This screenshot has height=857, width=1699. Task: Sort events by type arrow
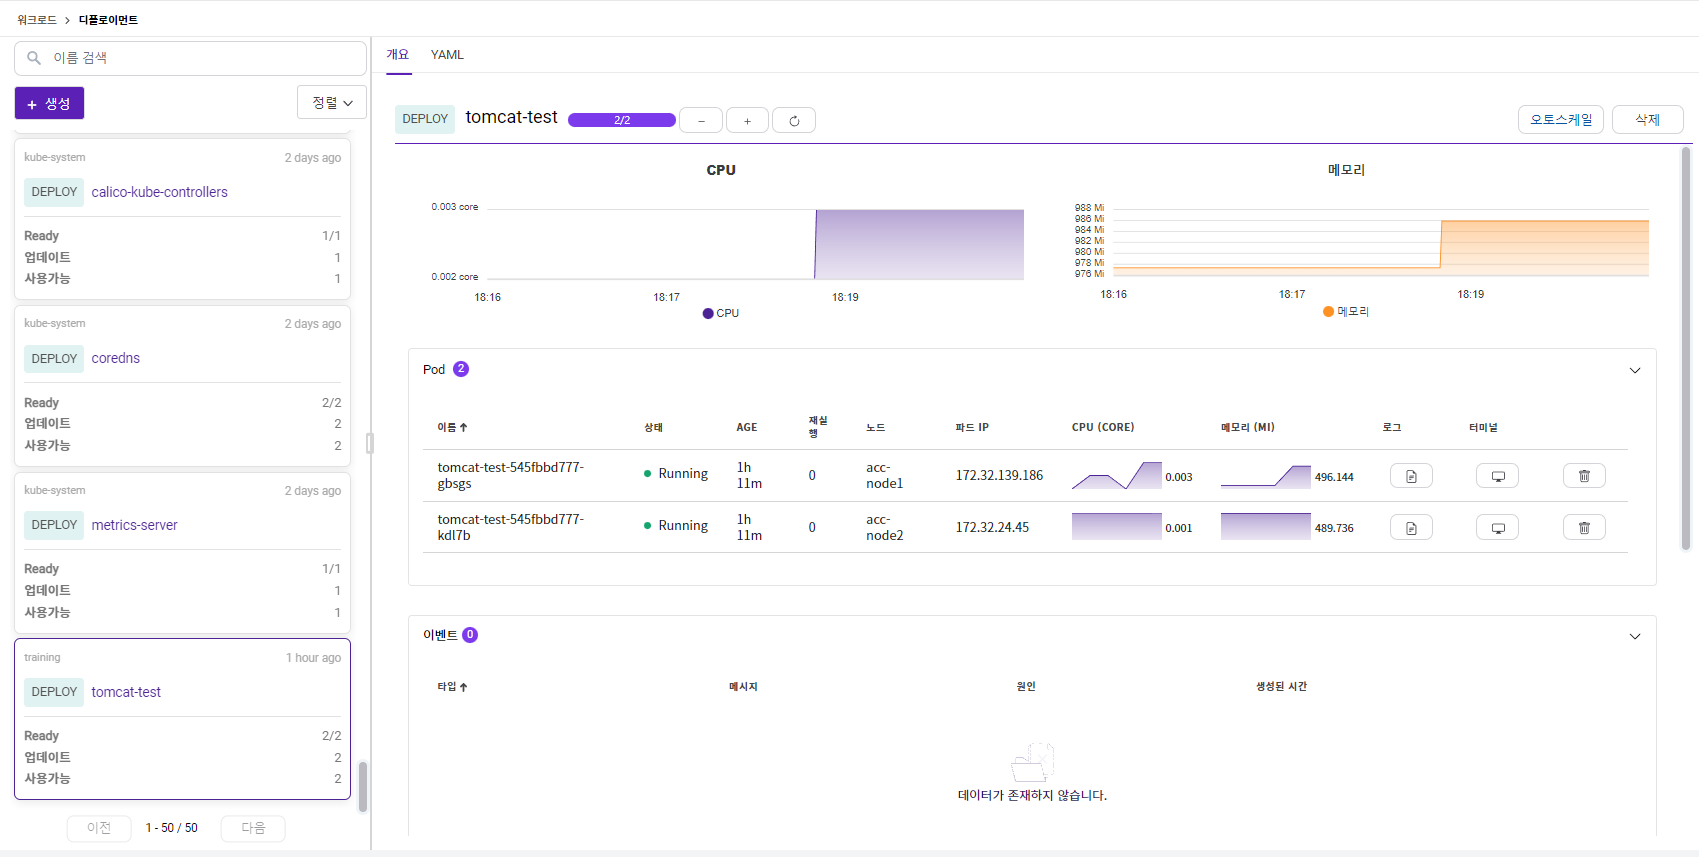point(464,687)
